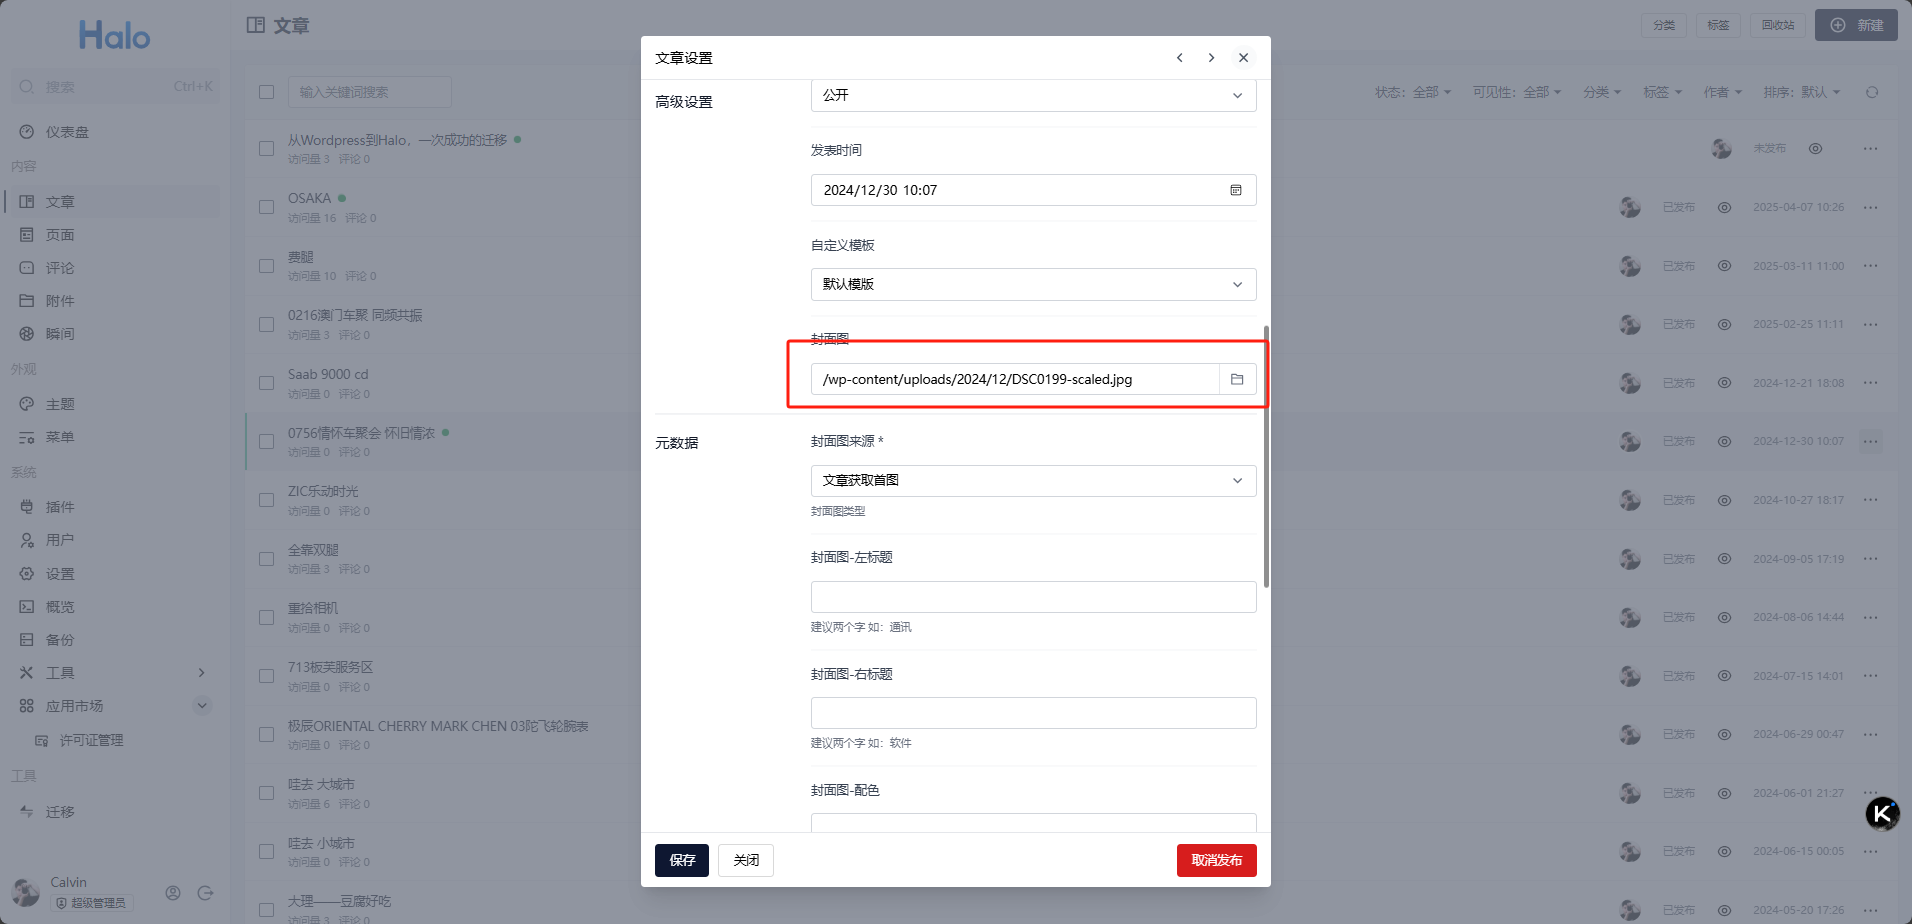The height and width of the screenshot is (924, 1912).
Task: Toggle the select-all articles checkbox
Action: pyautogui.click(x=266, y=92)
